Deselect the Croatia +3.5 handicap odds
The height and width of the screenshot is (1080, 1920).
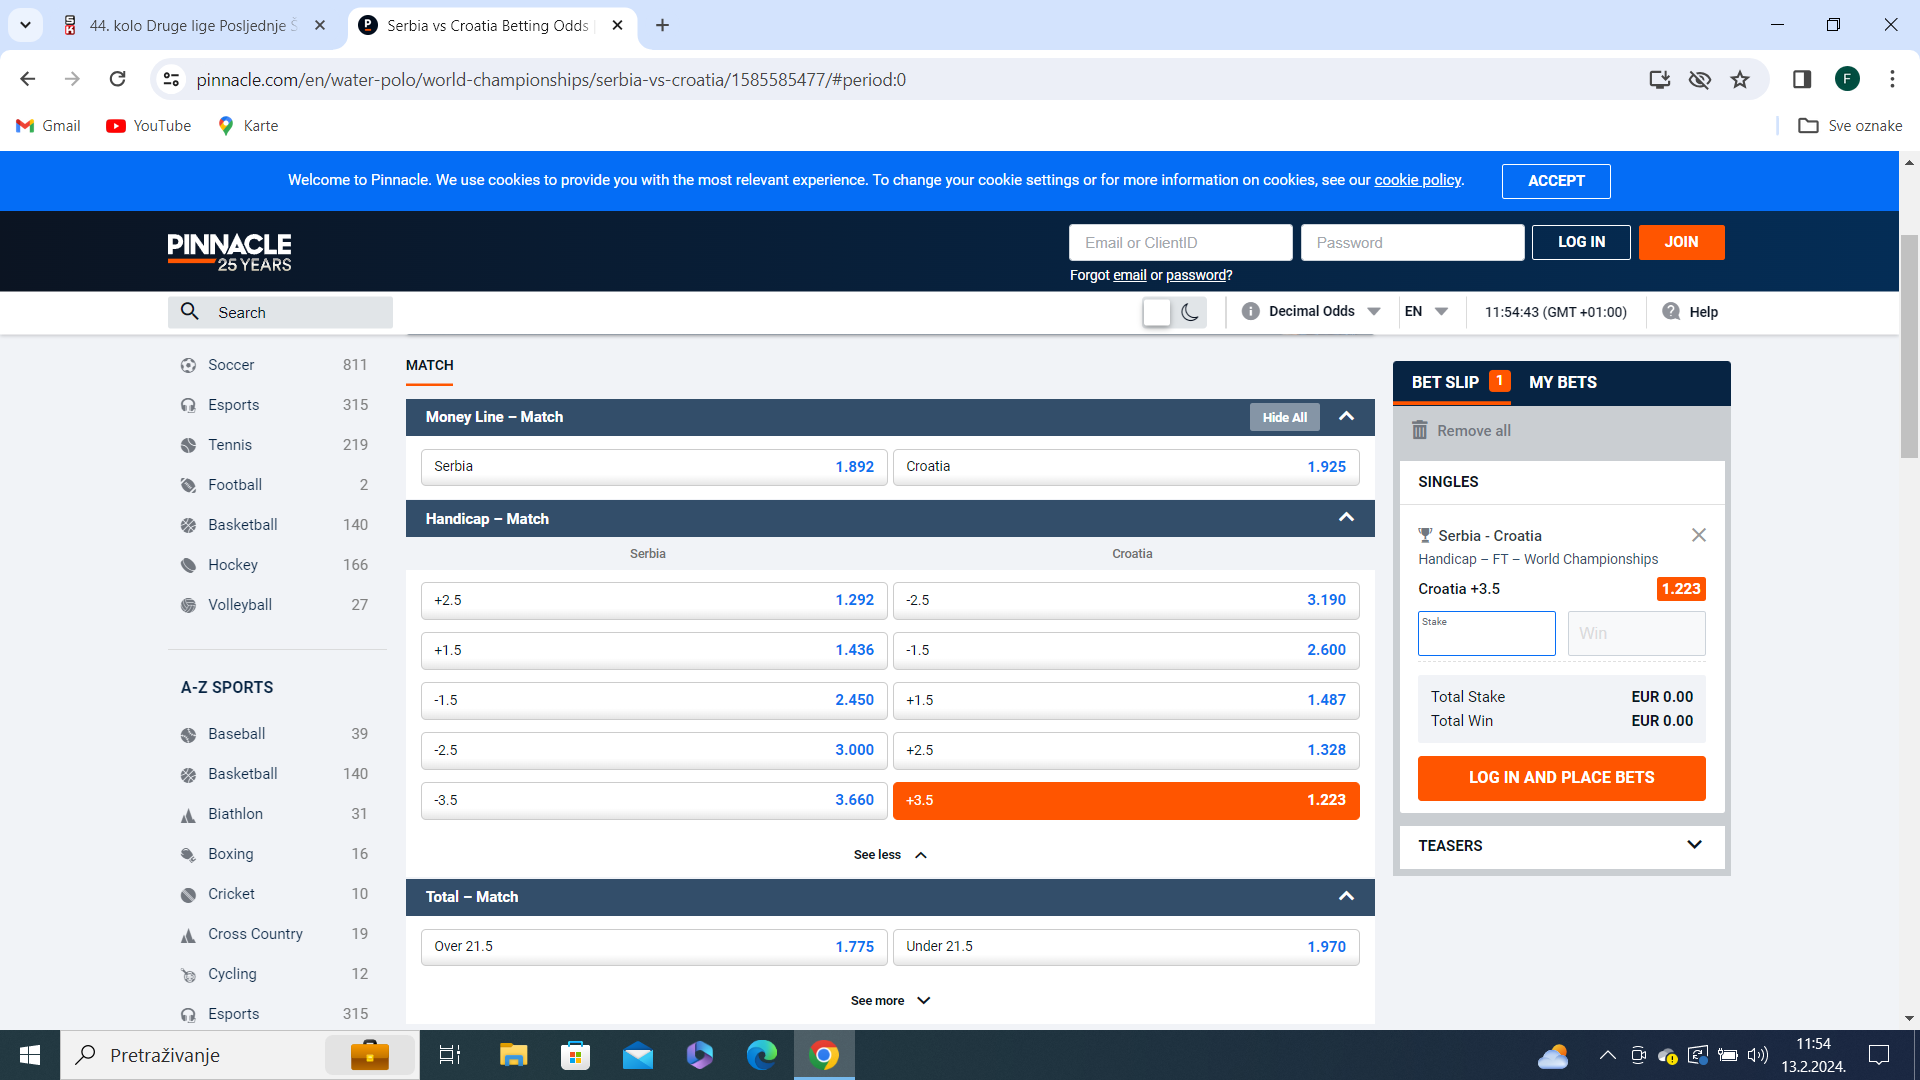1125,800
